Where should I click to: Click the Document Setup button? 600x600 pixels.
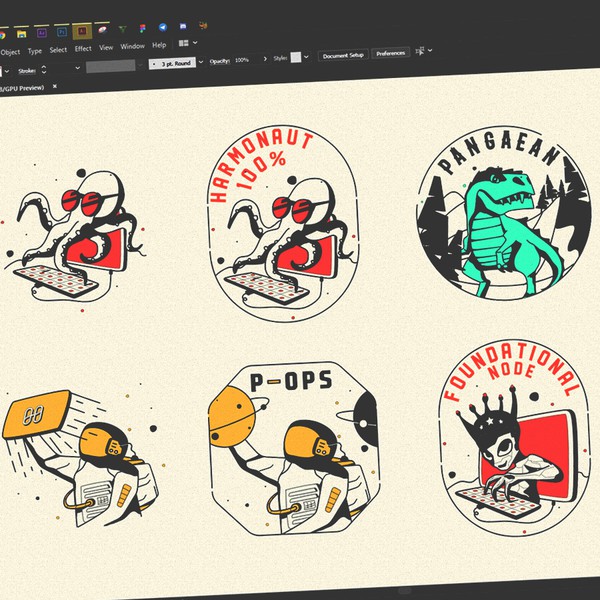[343, 55]
